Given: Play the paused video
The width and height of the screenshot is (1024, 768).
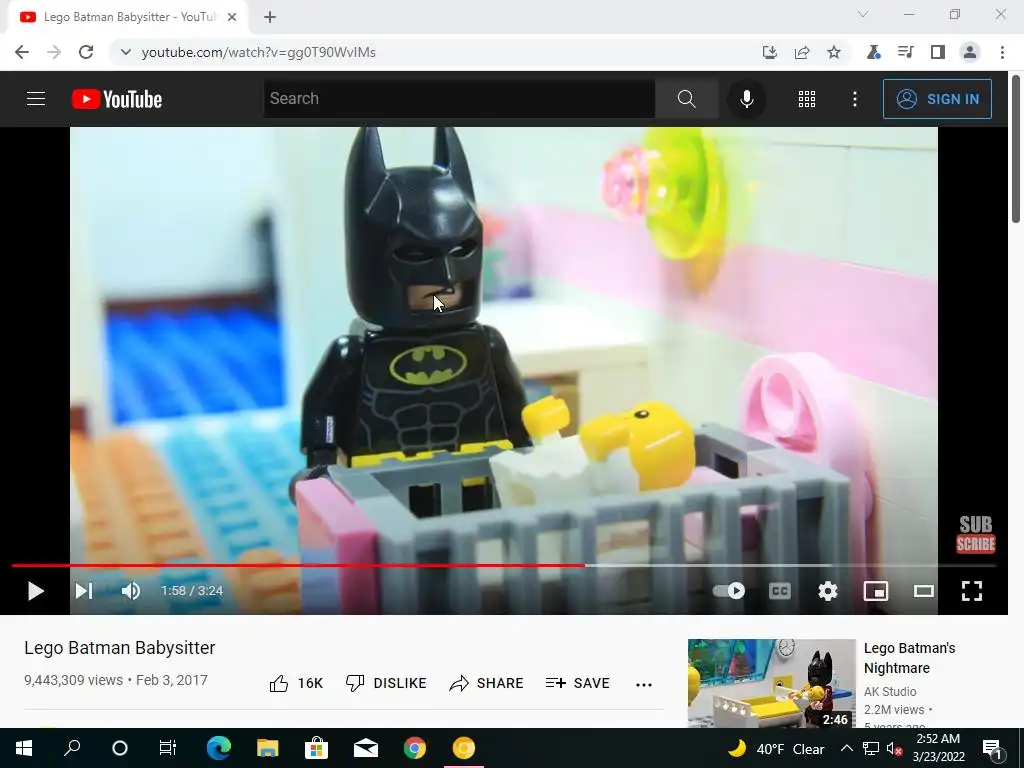Looking at the screenshot, I should click(x=36, y=591).
